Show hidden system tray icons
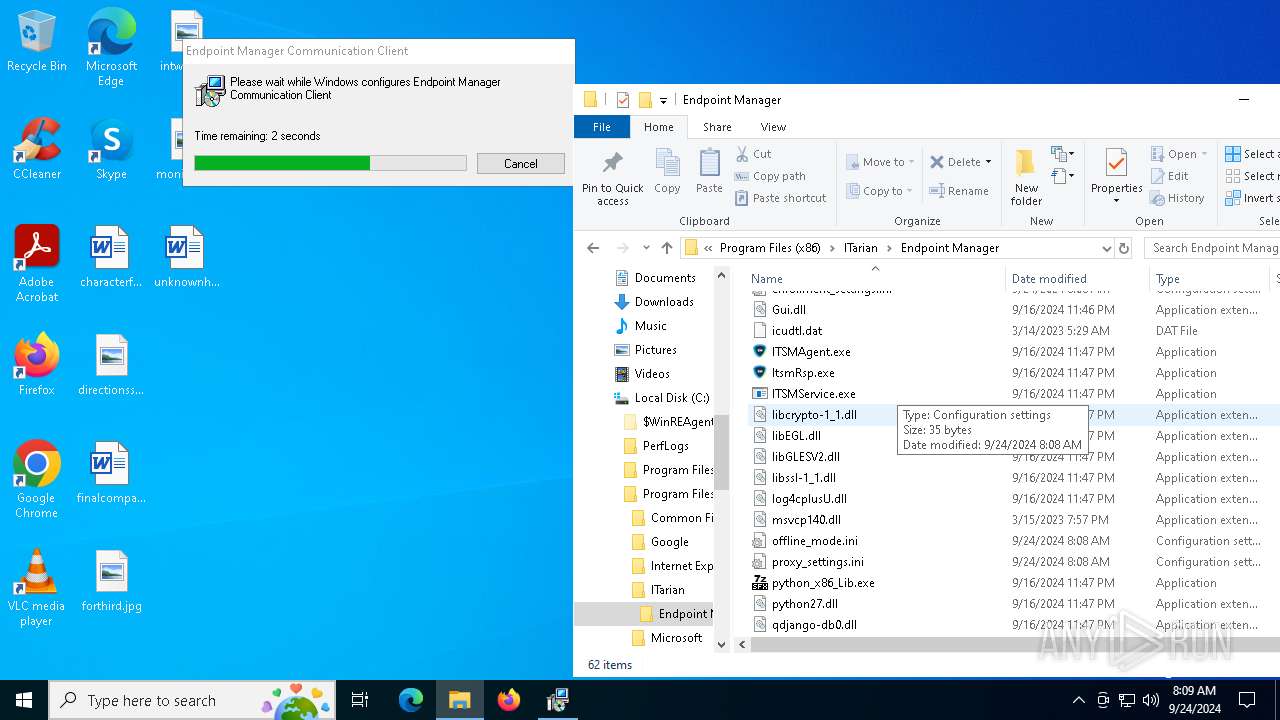Screen dimensions: 1280x720 pyautogui.click(x=1078, y=700)
